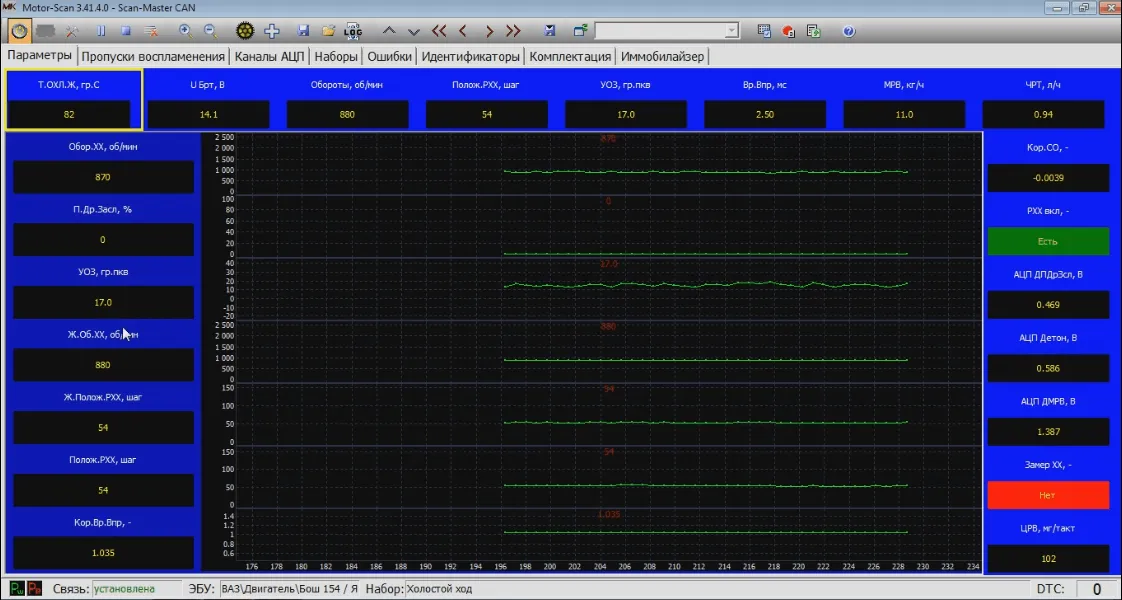Click the single left red arrow
Screen dimensions: 1122x600
tap(463, 31)
